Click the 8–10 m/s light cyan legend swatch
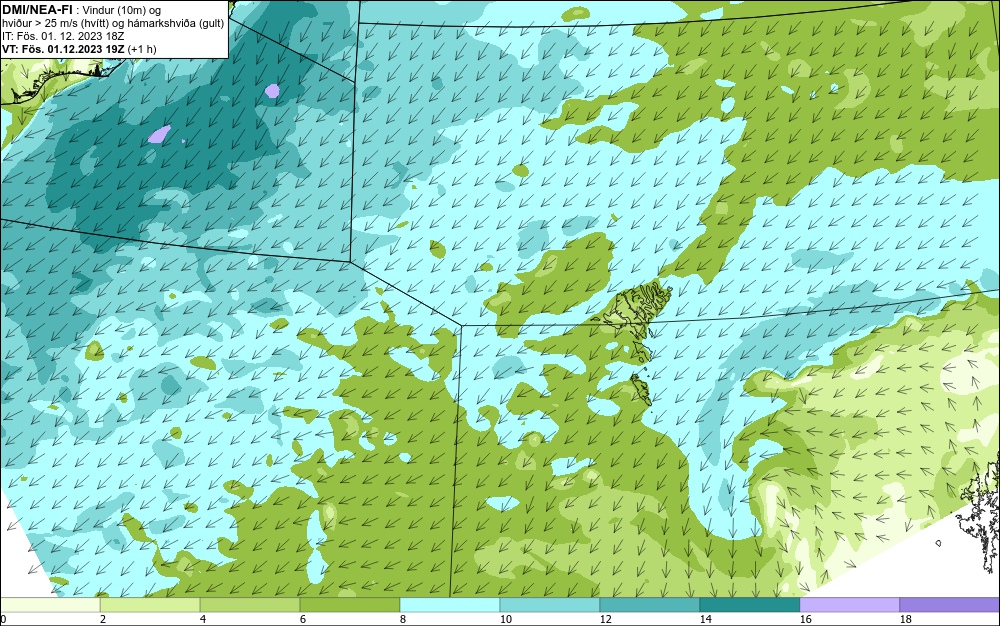Viewport: 1000px width, 626px height. point(450,604)
